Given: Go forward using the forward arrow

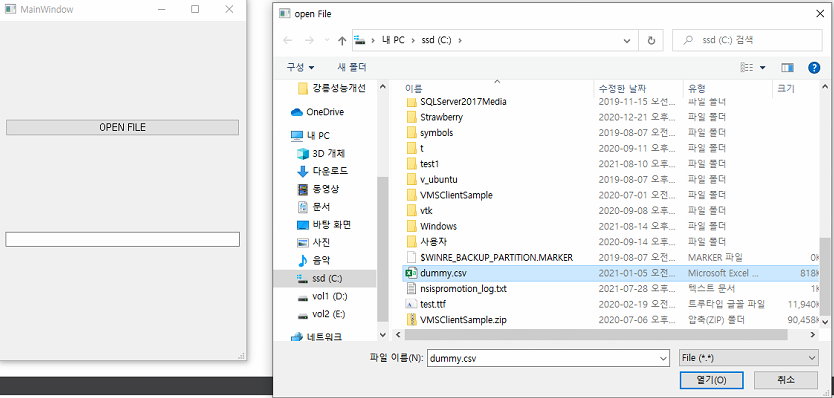Looking at the screenshot, I should tap(309, 40).
